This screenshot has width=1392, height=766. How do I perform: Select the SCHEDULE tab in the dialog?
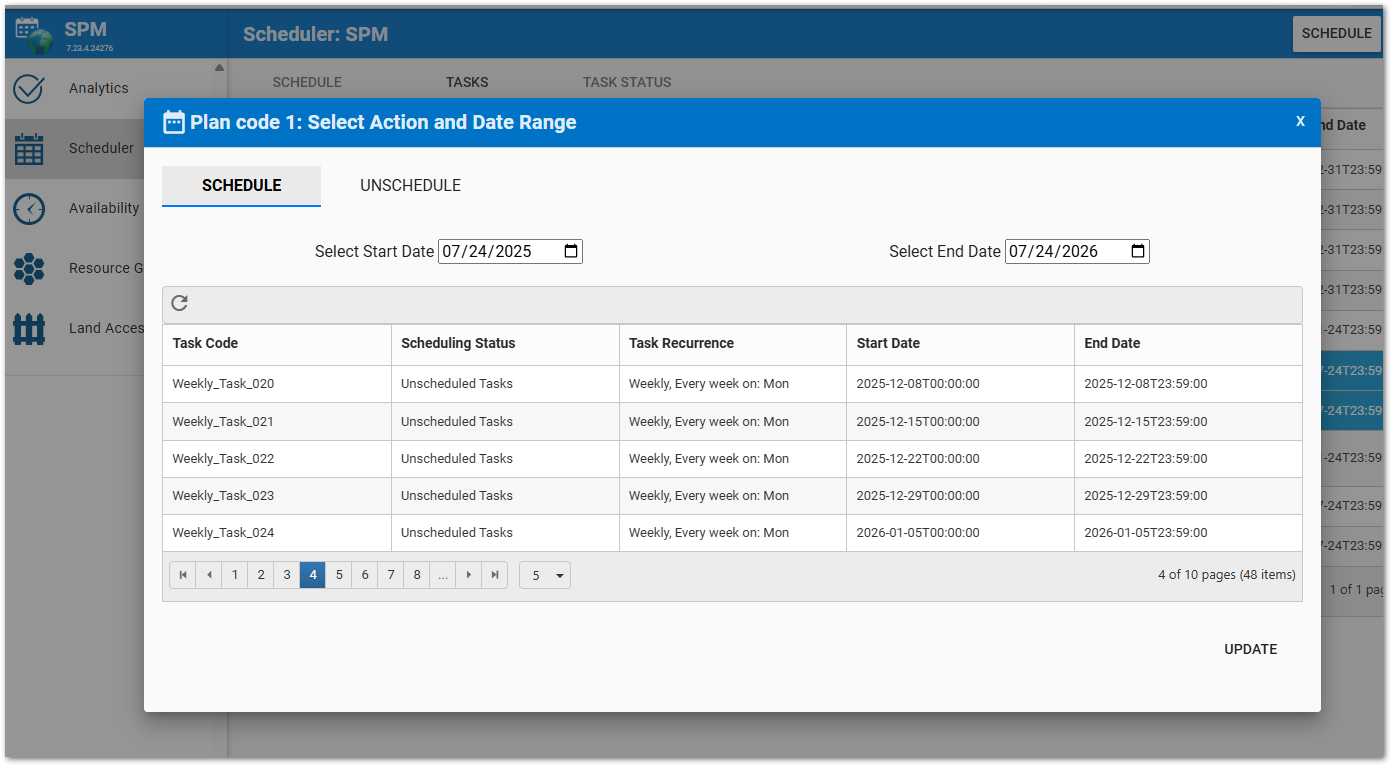[241, 186]
